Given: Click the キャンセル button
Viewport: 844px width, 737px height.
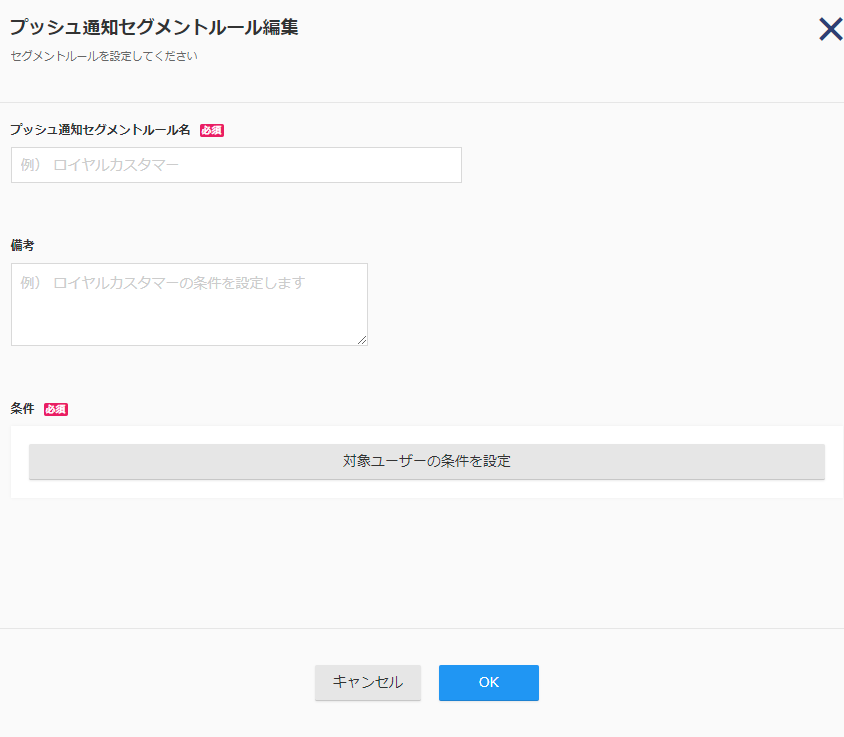Looking at the screenshot, I should click(x=368, y=683).
